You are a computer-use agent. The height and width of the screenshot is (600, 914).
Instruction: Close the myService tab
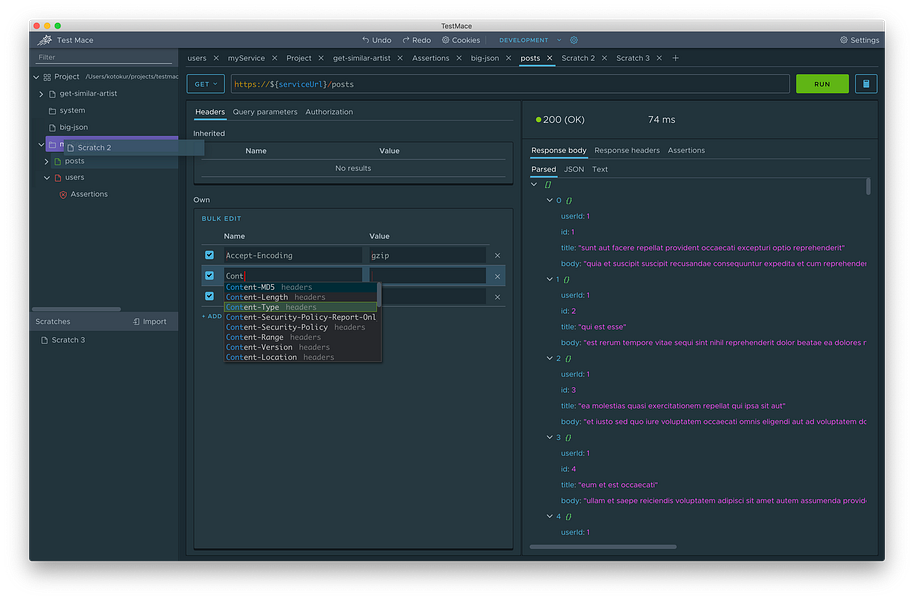[x=275, y=58]
